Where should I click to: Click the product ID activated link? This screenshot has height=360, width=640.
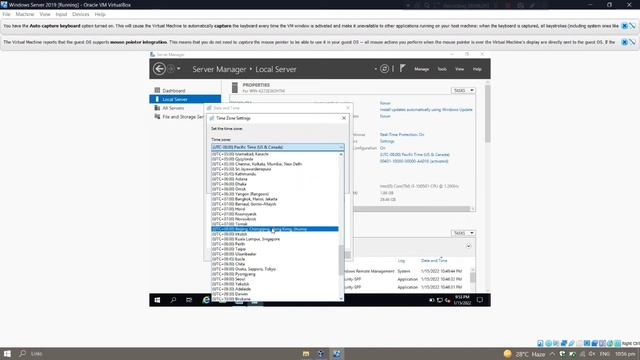tap(414, 161)
